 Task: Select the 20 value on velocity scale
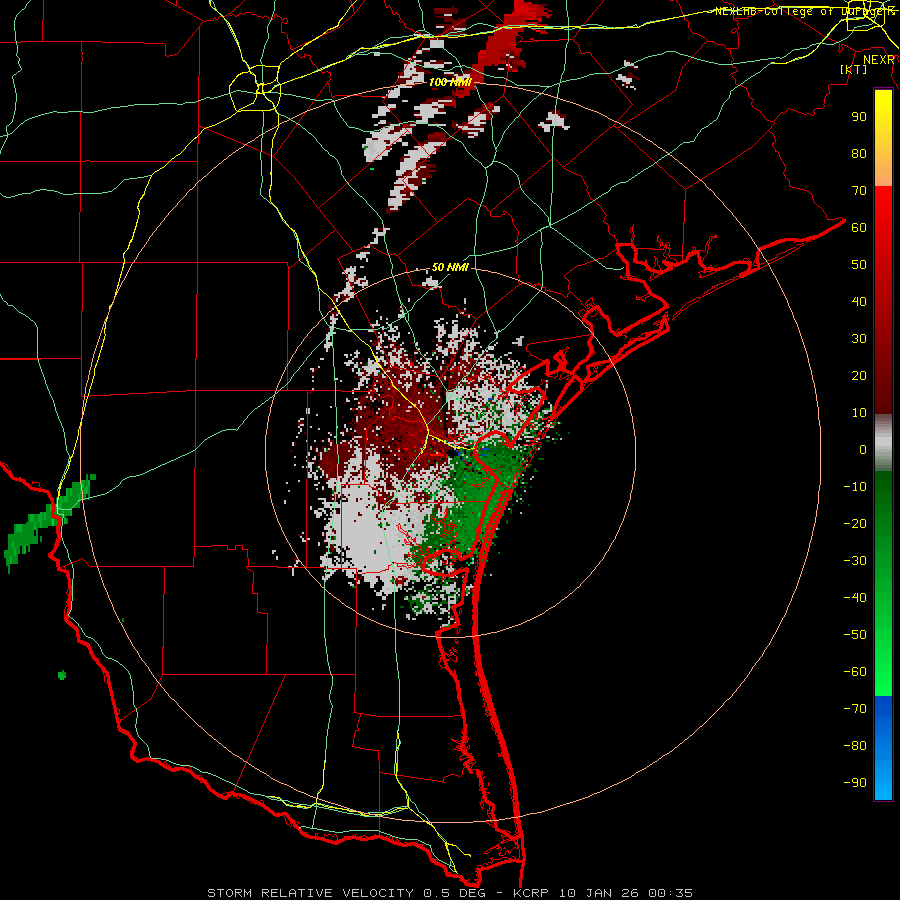click(859, 376)
